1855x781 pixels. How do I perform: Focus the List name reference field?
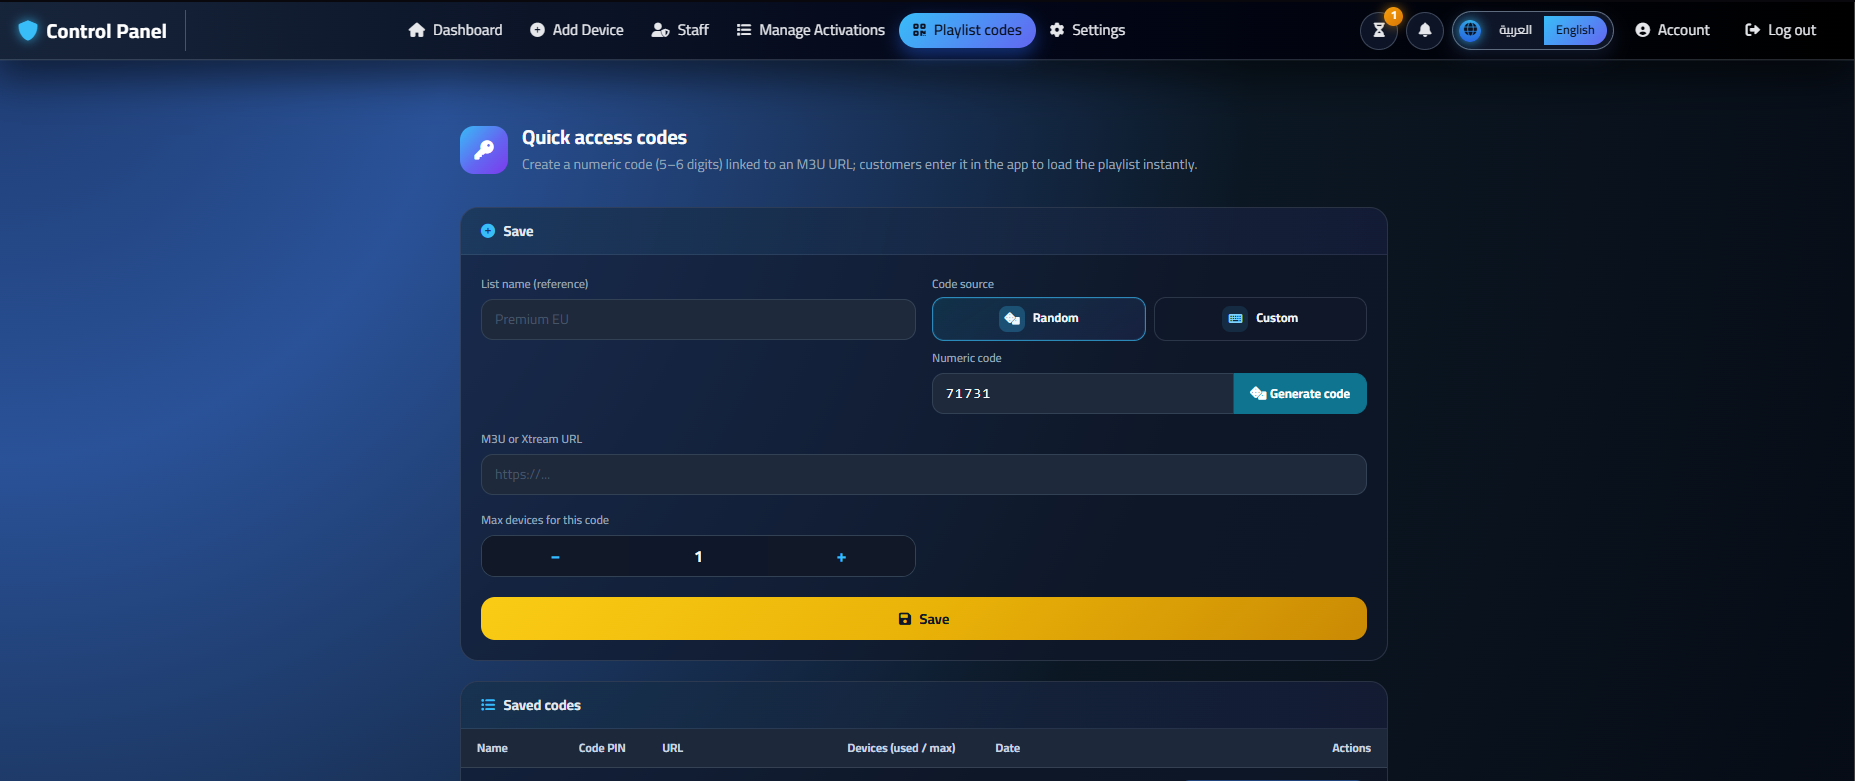[x=698, y=319]
